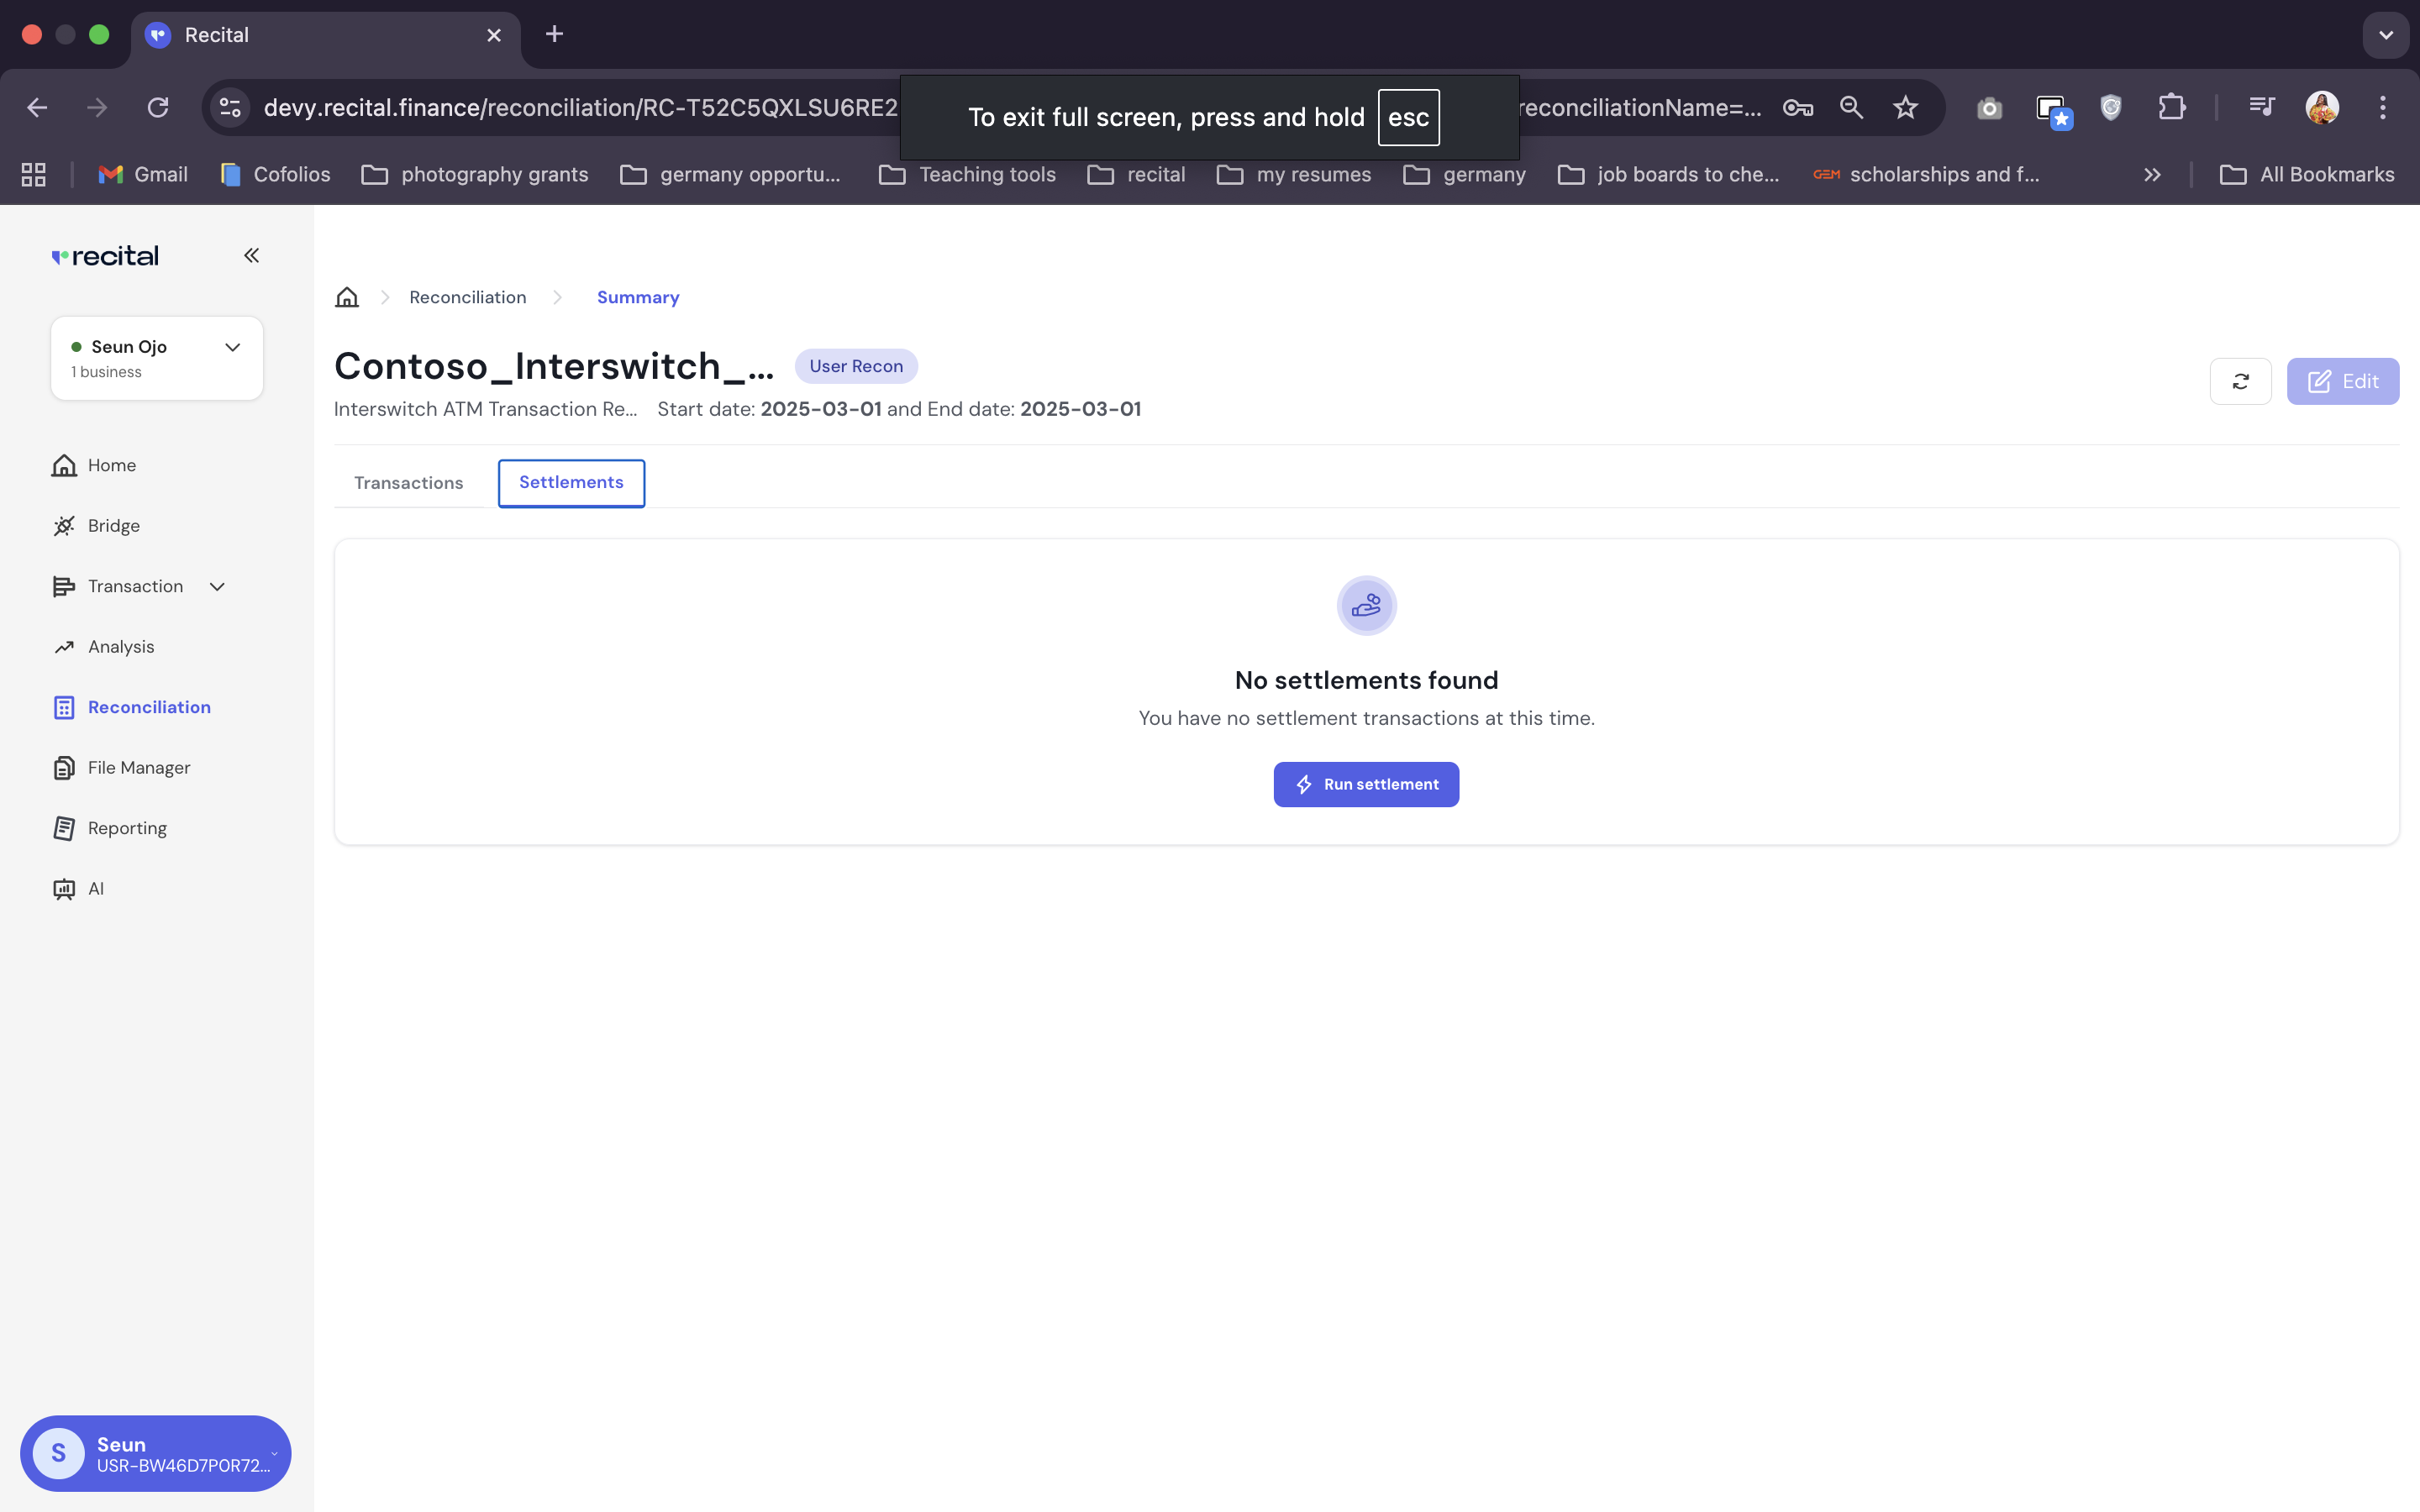Click the refresh reconciliation icon button
This screenshot has height=1512, width=2420.
2240,381
